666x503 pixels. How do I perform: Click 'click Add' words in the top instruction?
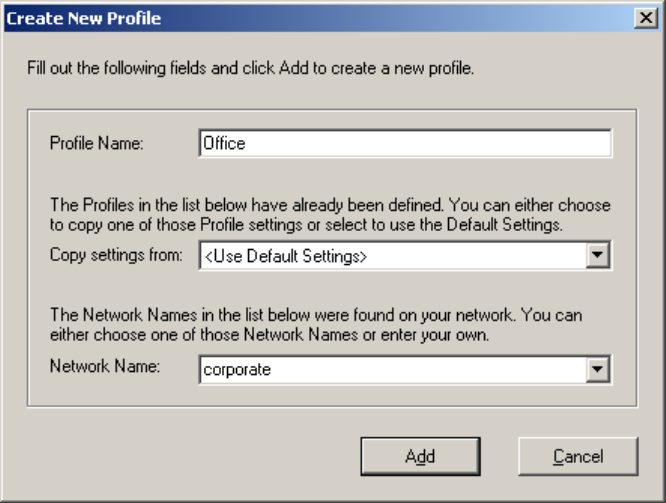275,68
